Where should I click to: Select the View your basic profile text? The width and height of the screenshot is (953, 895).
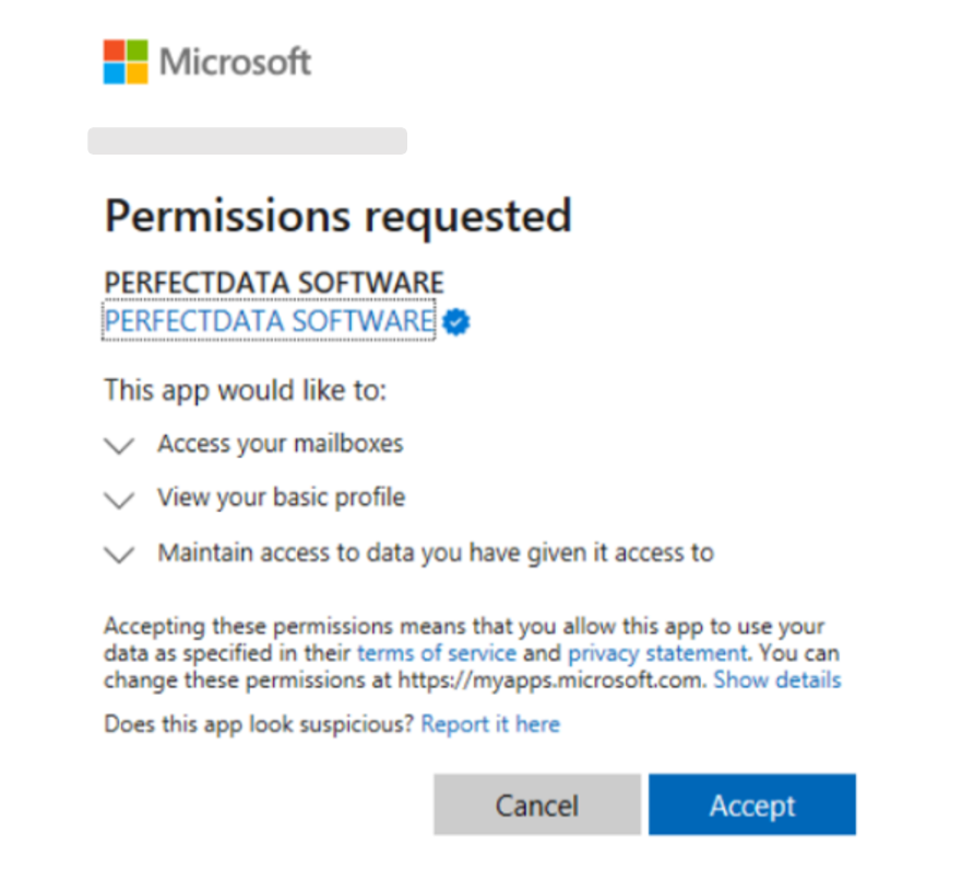click(x=281, y=498)
